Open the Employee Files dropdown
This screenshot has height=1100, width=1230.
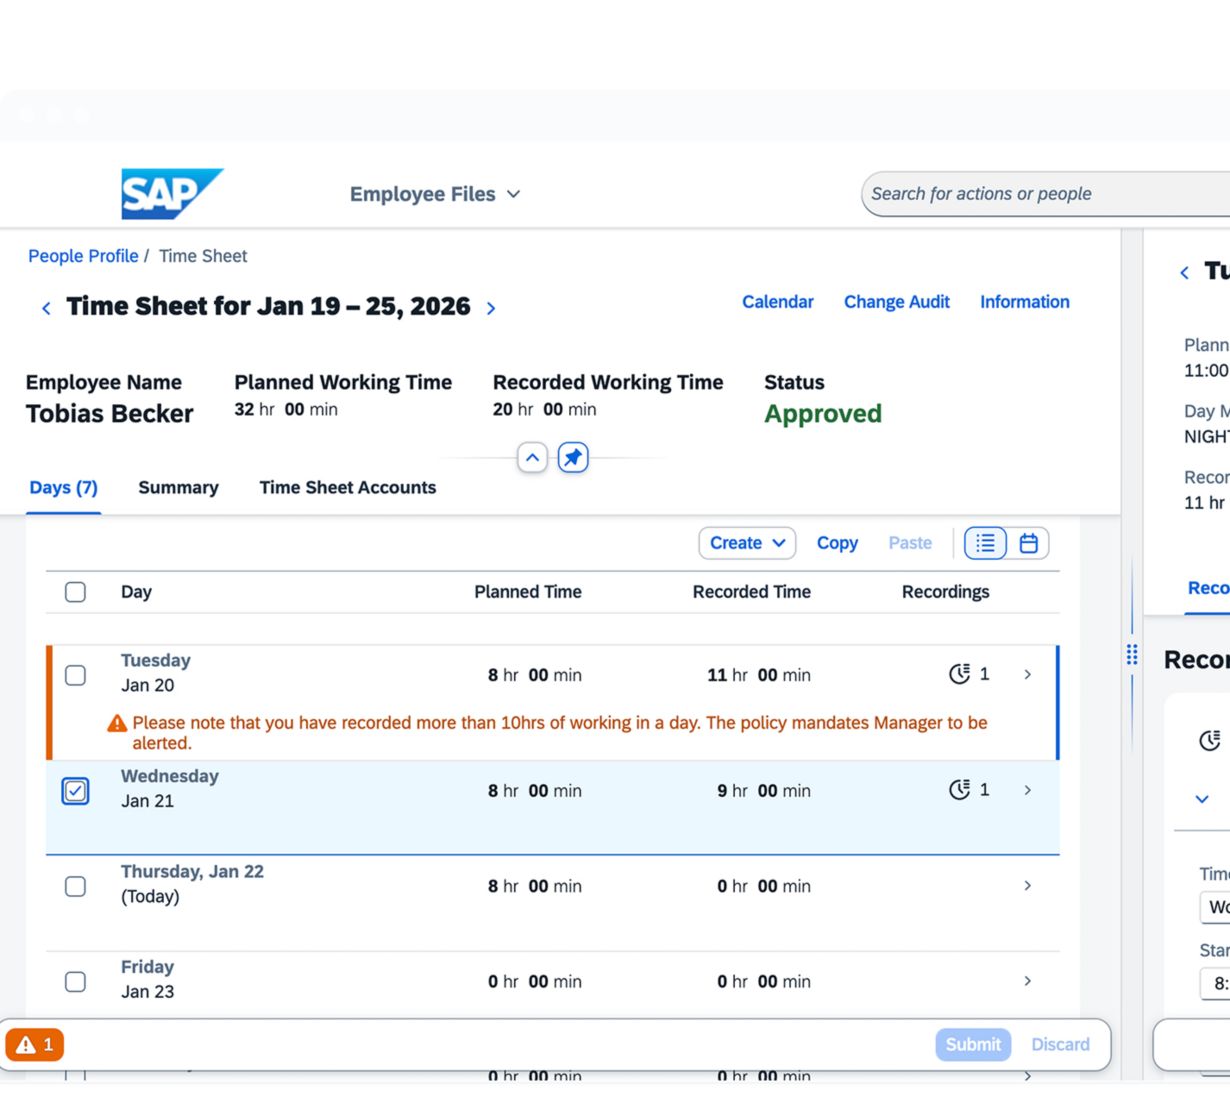coord(434,194)
